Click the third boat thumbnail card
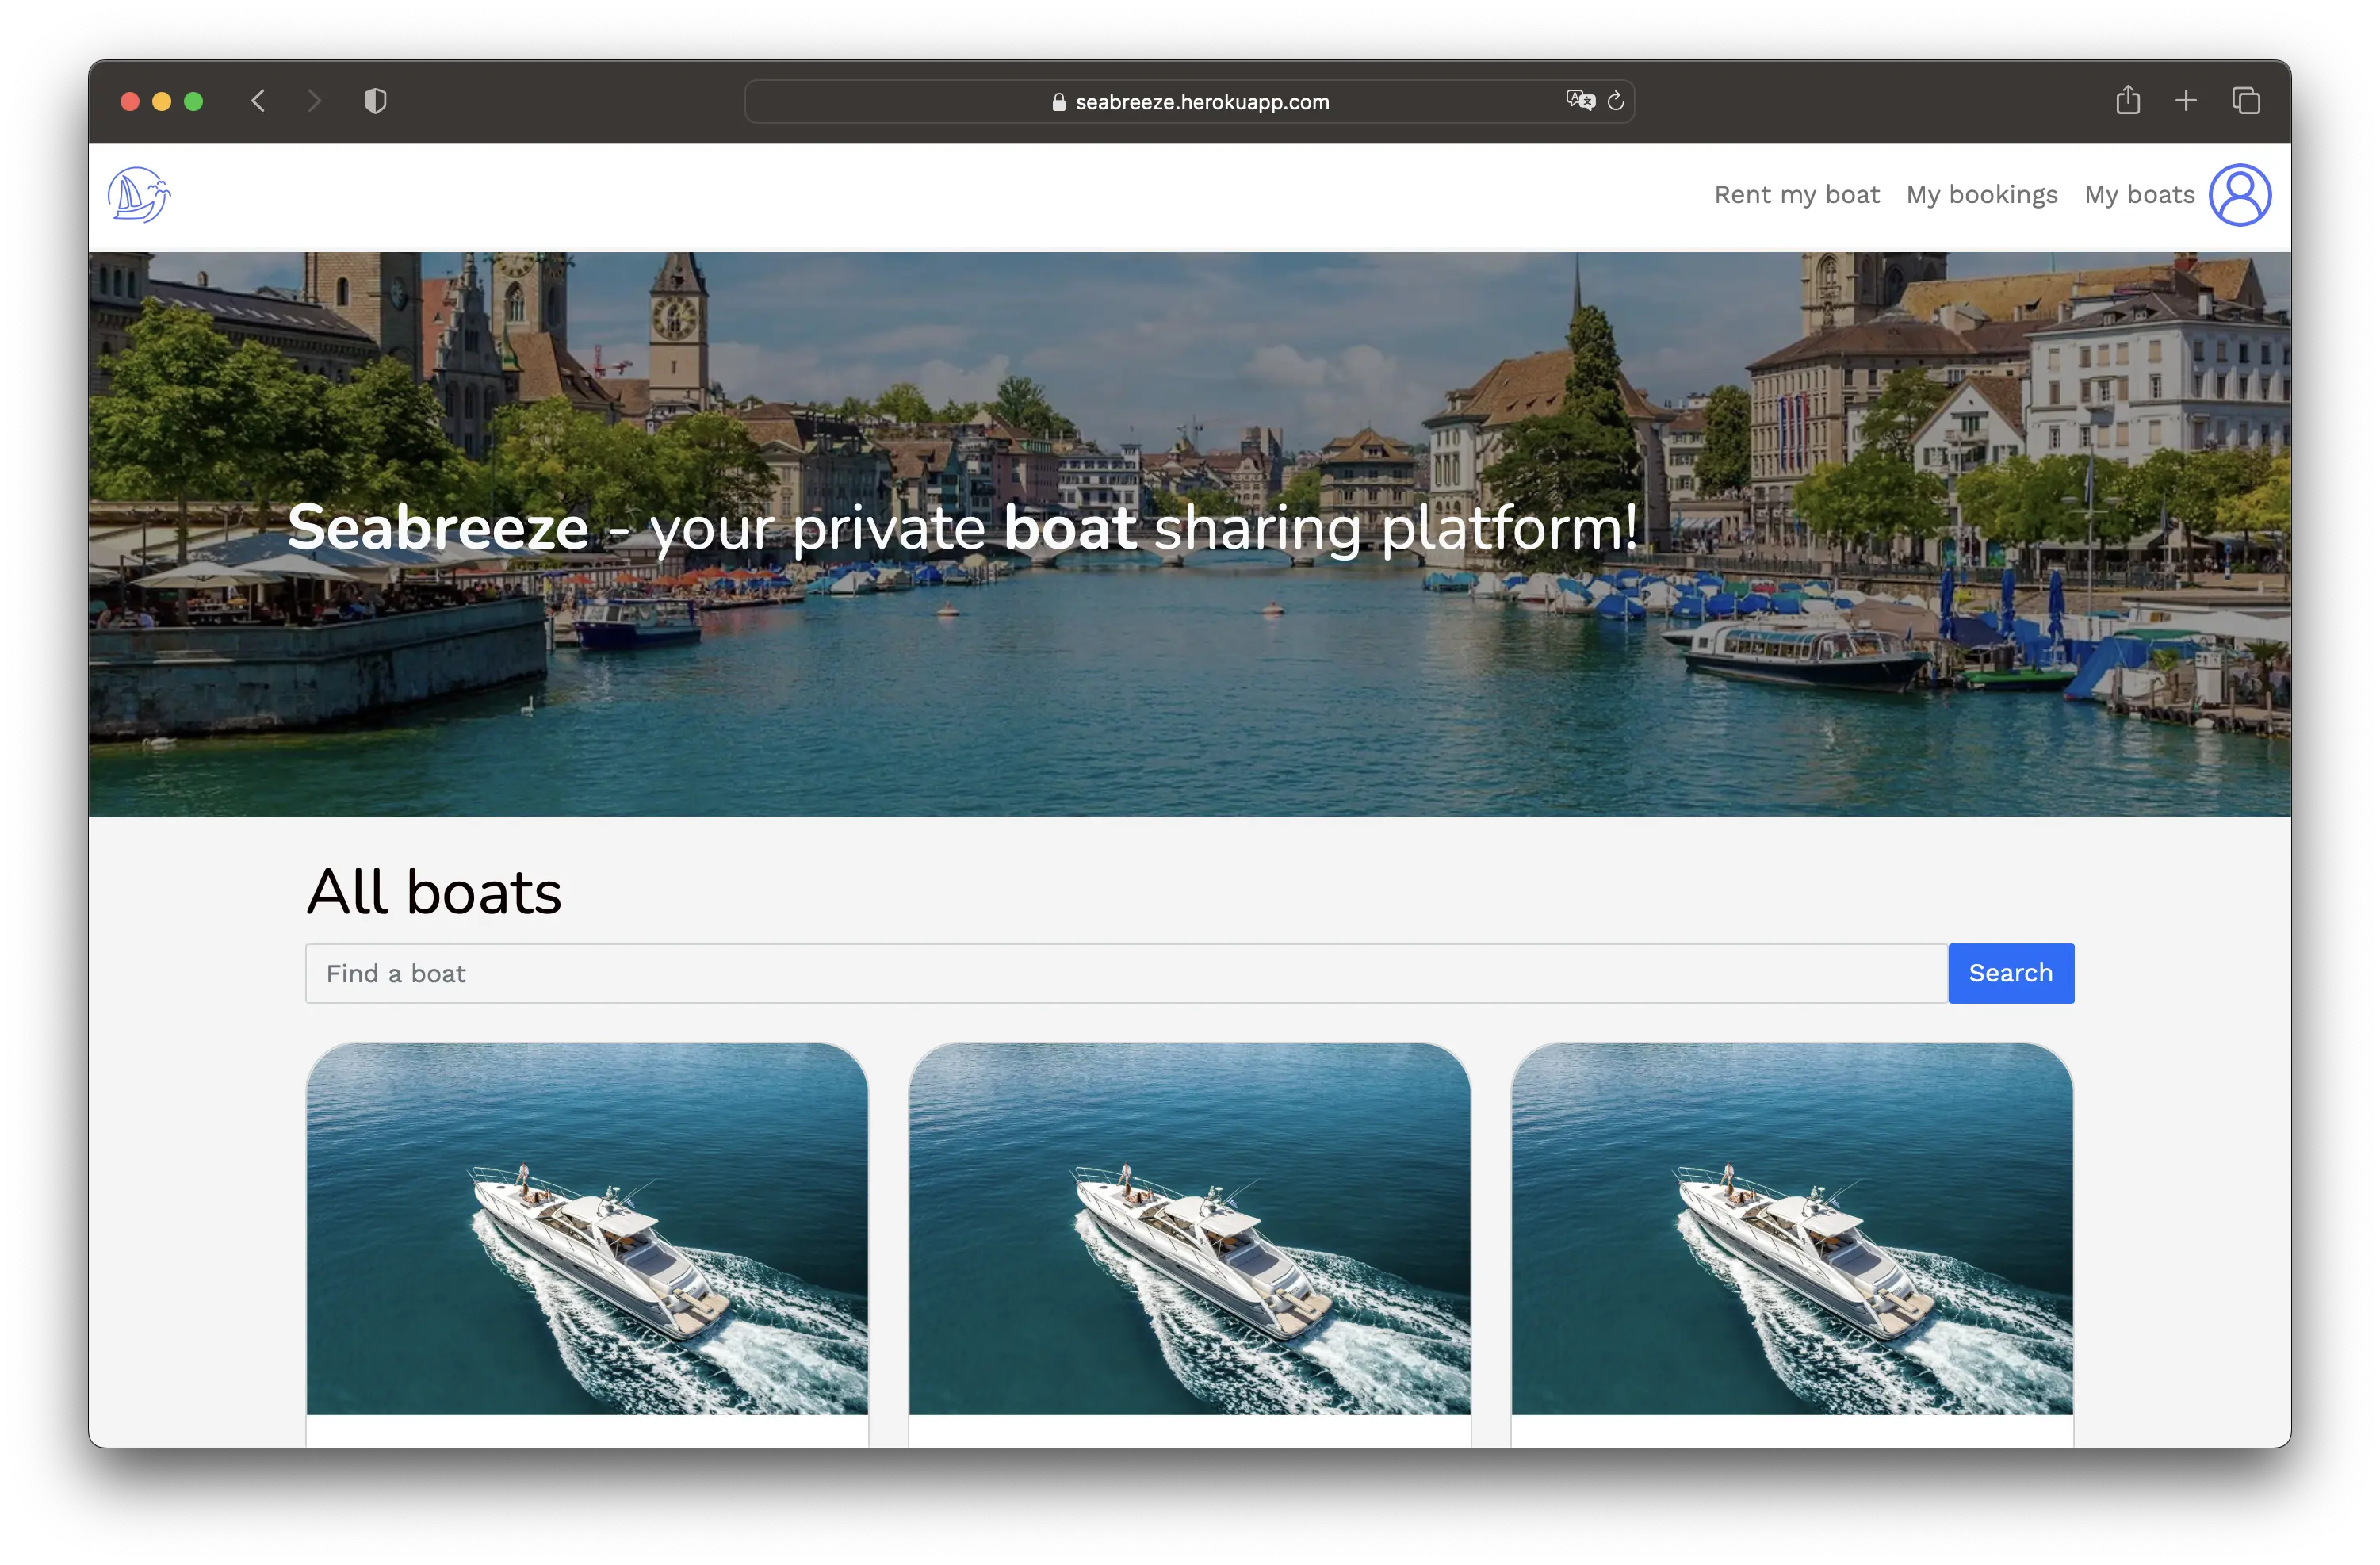The width and height of the screenshot is (2380, 1565). tap(1793, 1230)
